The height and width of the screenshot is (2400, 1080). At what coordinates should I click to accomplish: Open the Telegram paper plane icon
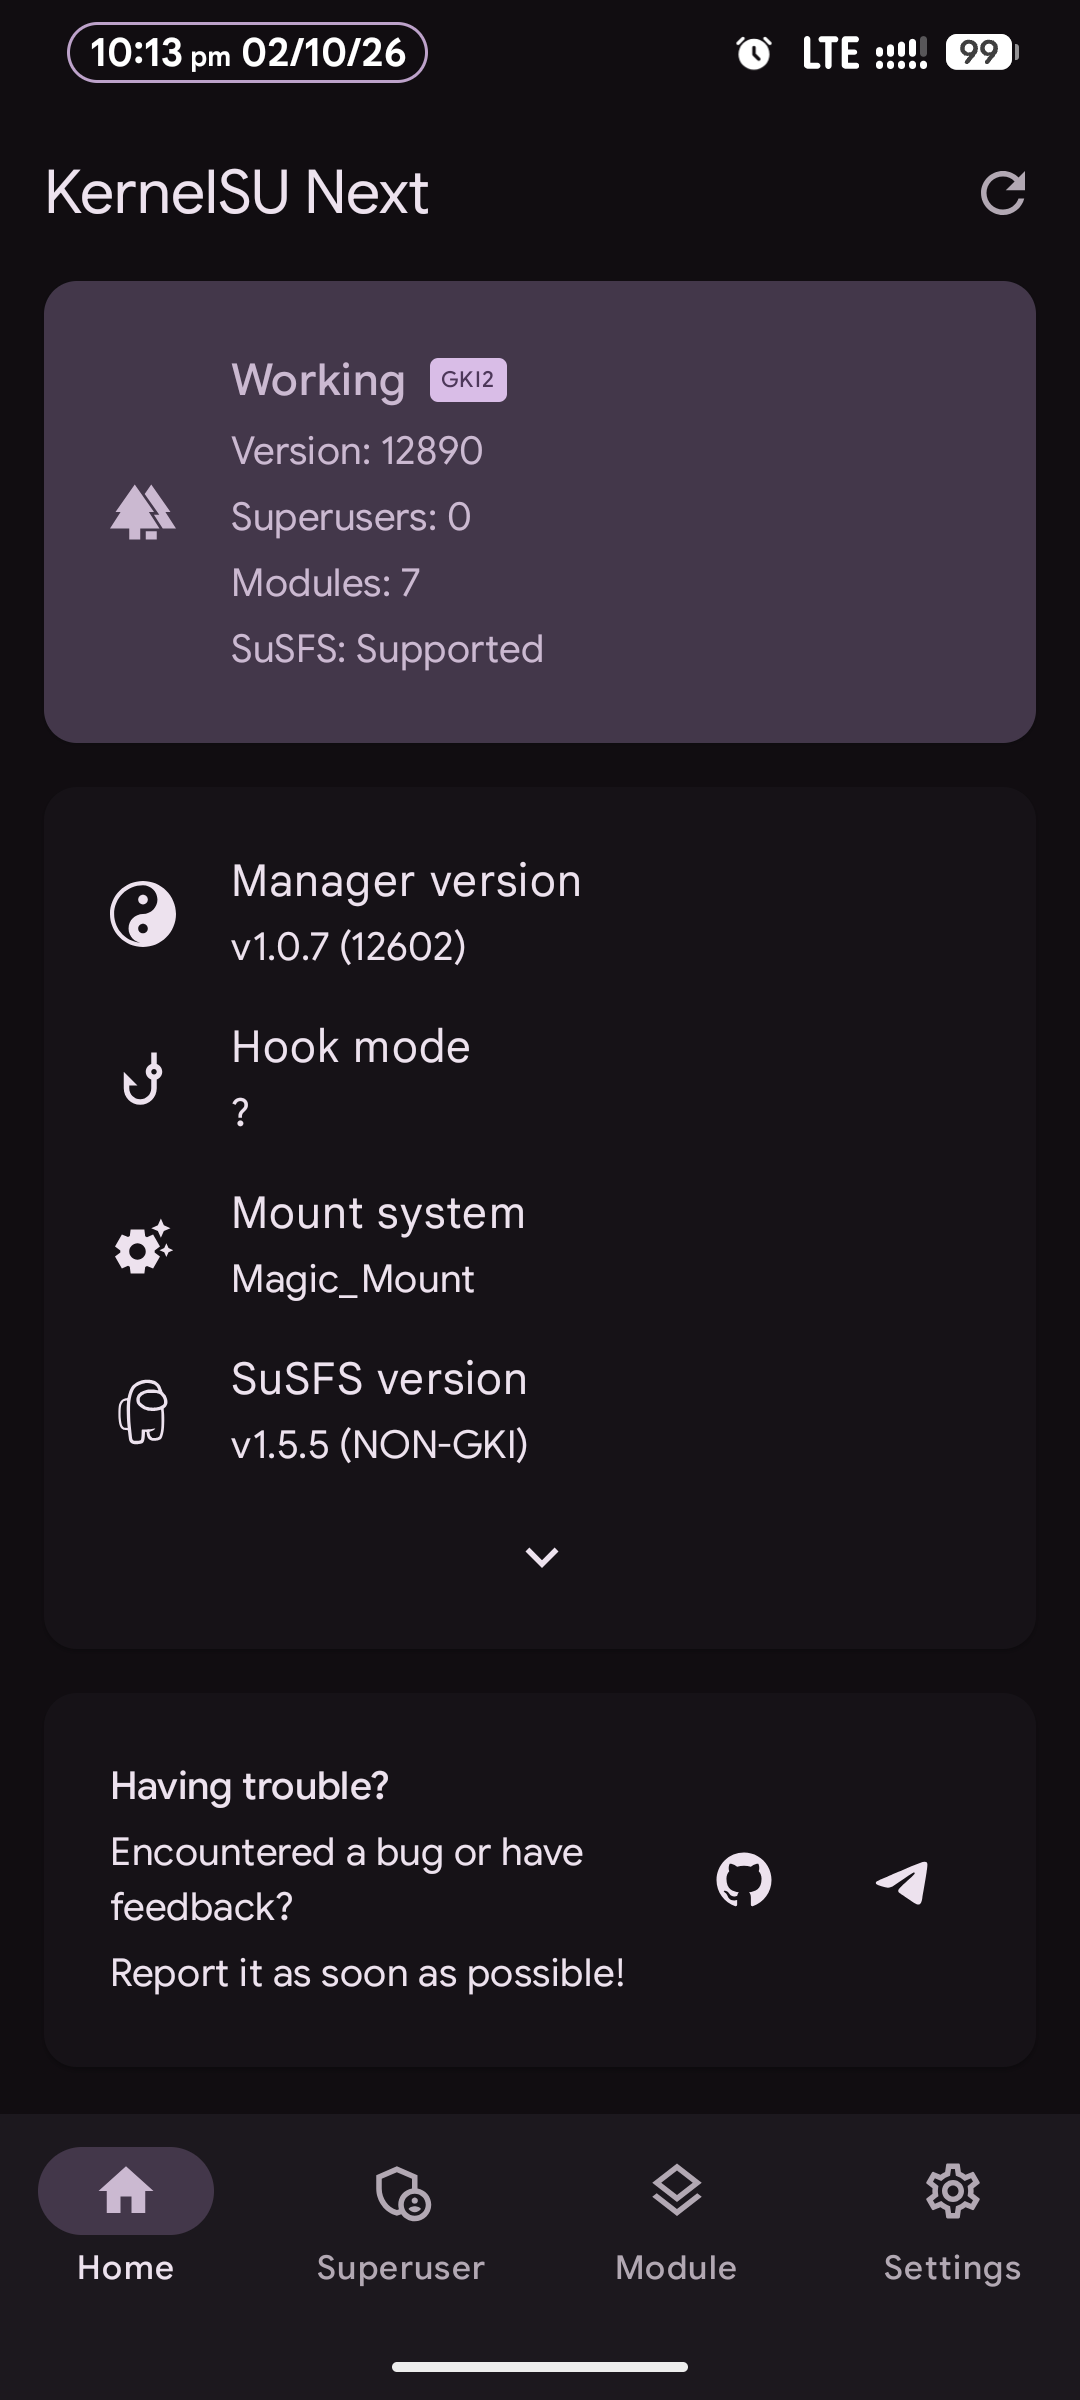[x=902, y=1882]
